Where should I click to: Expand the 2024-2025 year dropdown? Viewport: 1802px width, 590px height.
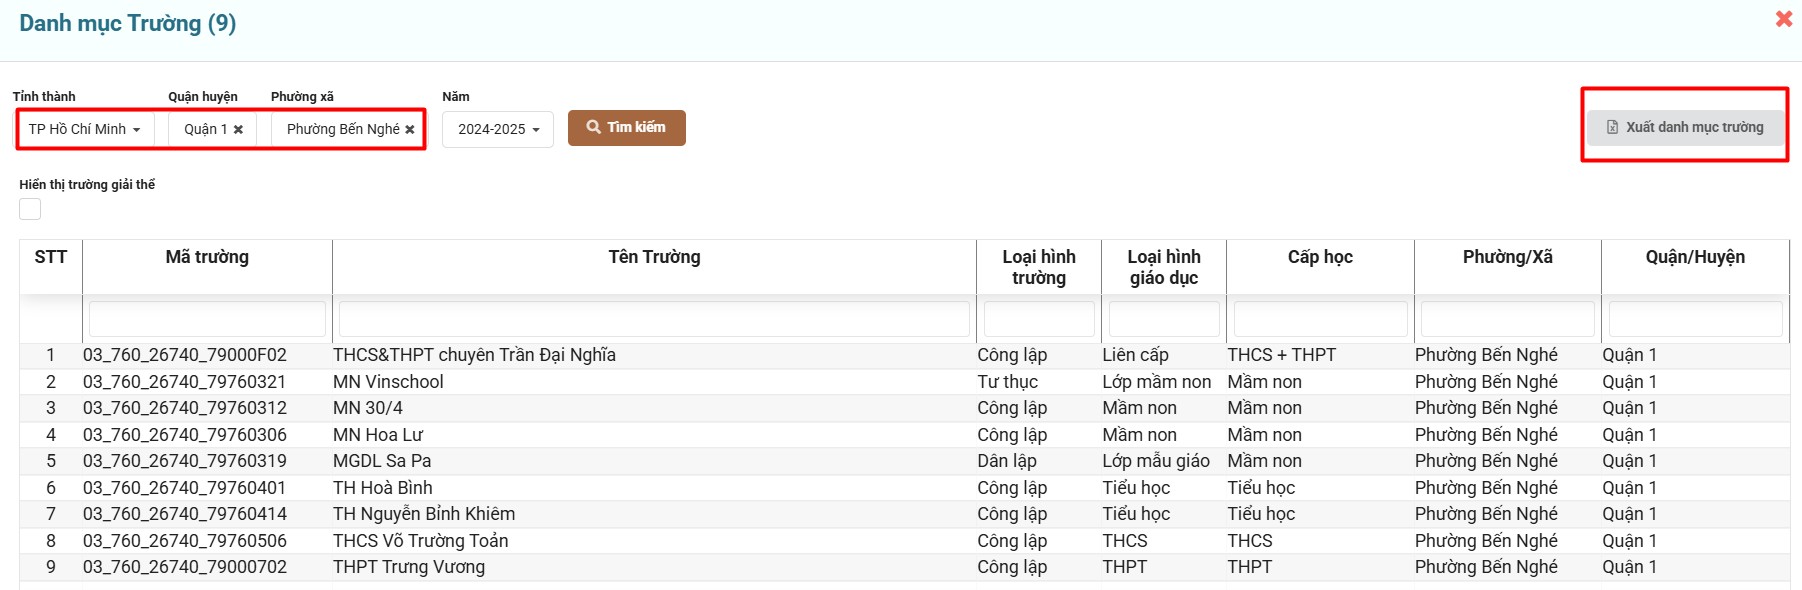tap(498, 130)
